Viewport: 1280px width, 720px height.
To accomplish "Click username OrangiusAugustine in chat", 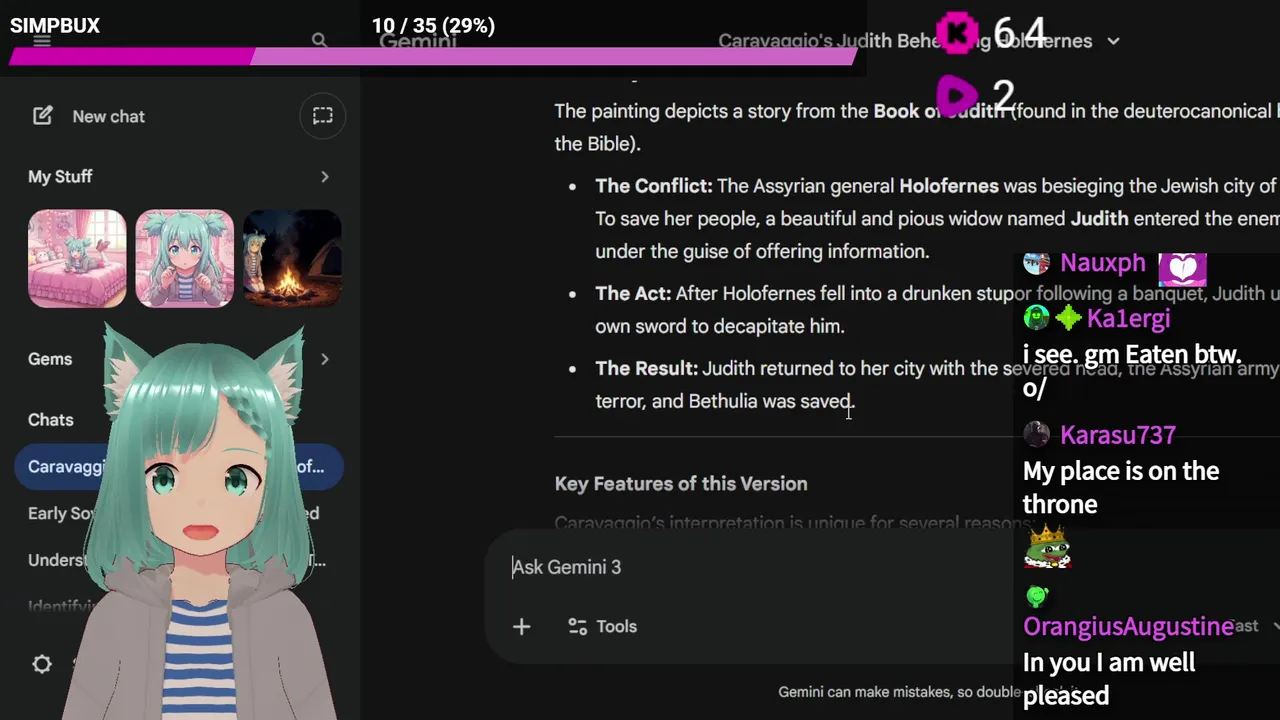I will pyautogui.click(x=1128, y=627).
